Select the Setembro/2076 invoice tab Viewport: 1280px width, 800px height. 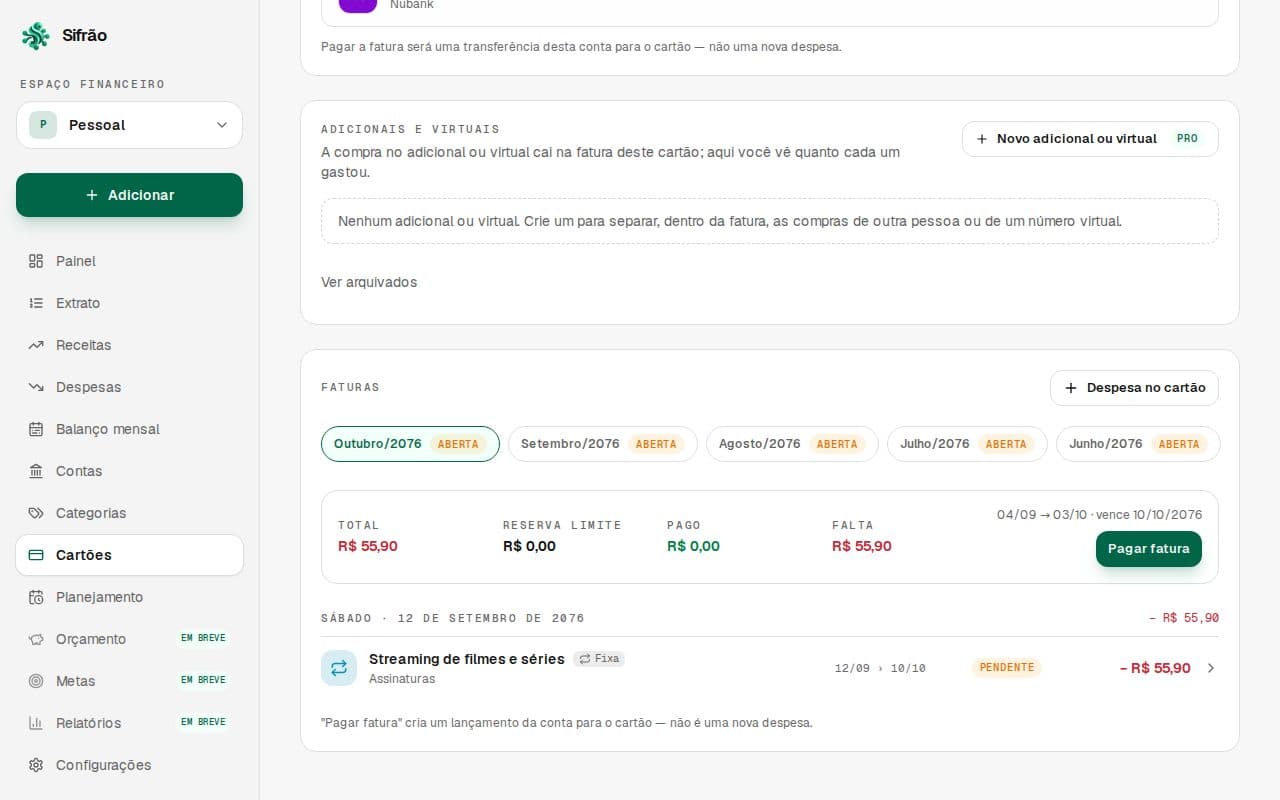(603, 444)
